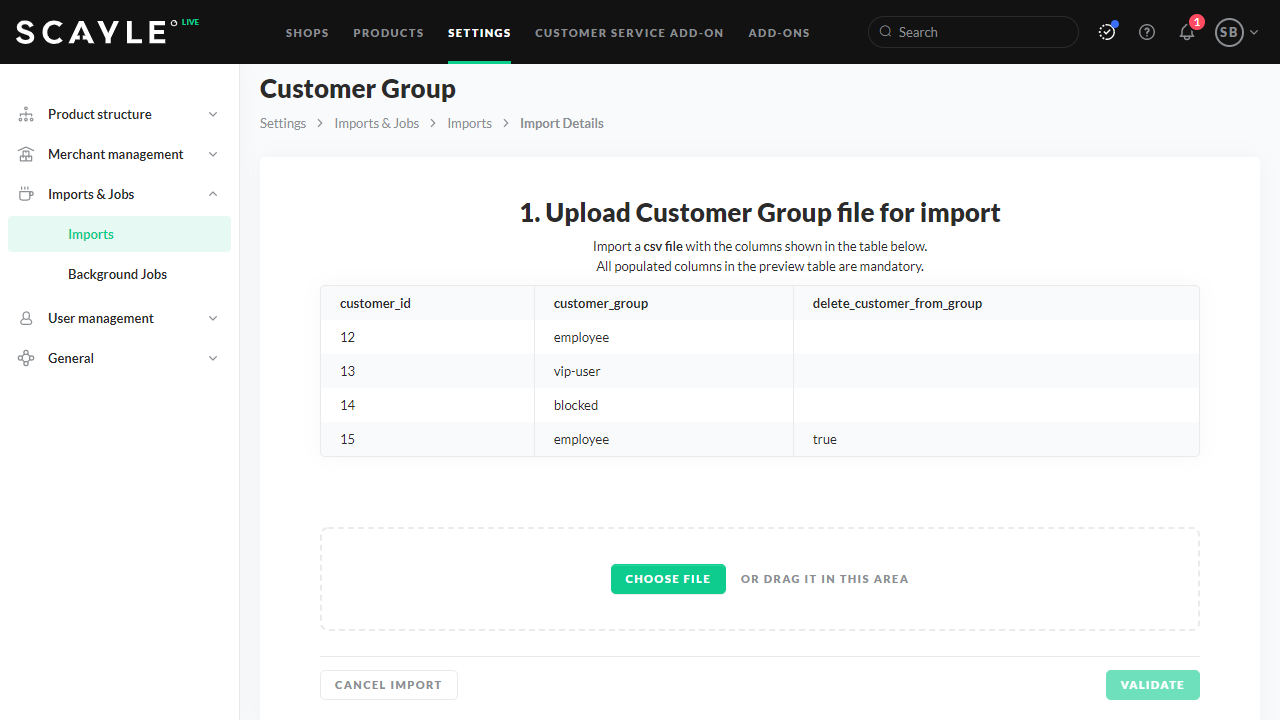Click the Product structure hierarchy icon
Viewport: 1280px width, 720px height.
(26, 115)
